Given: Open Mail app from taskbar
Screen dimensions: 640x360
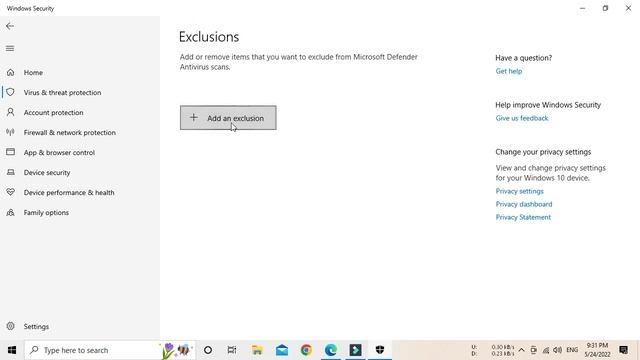Looking at the screenshot, I should [x=282, y=350].
